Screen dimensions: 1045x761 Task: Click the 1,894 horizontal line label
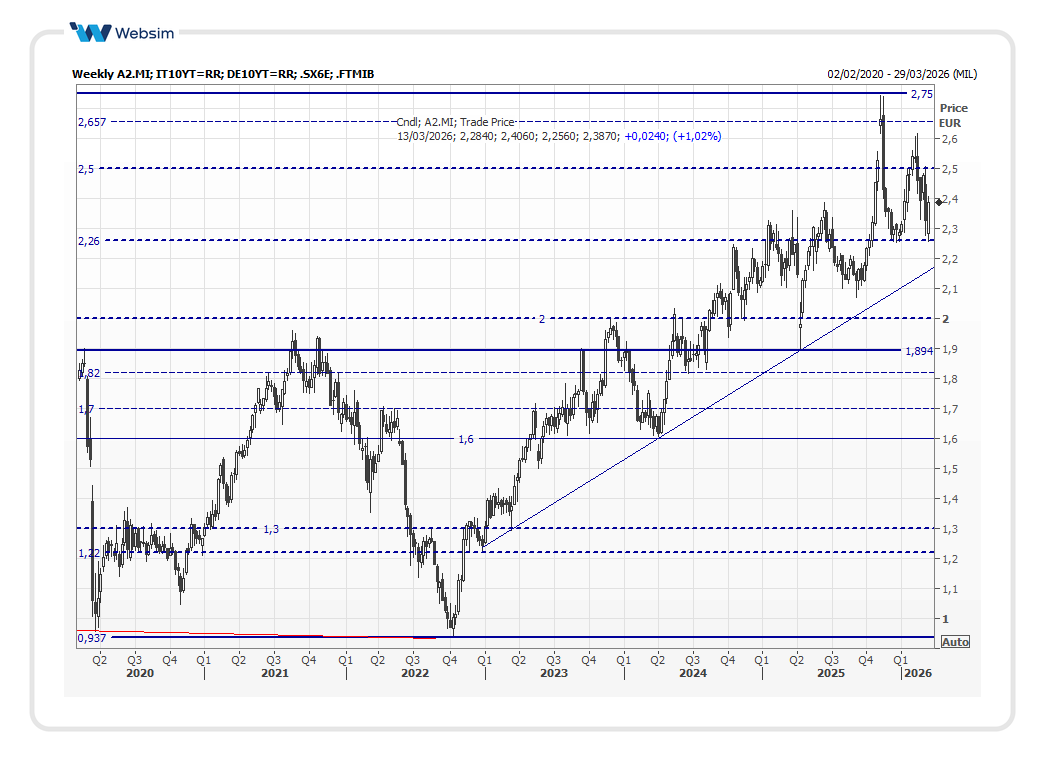click(918, 351)
